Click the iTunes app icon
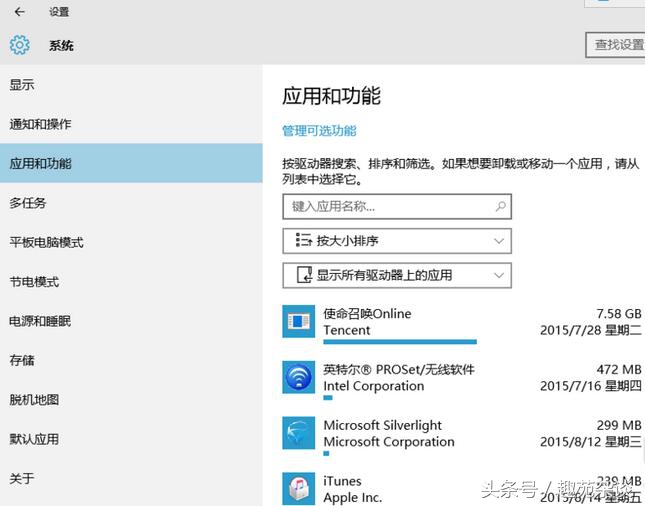 pyautogui.click(x=299, y=489)
